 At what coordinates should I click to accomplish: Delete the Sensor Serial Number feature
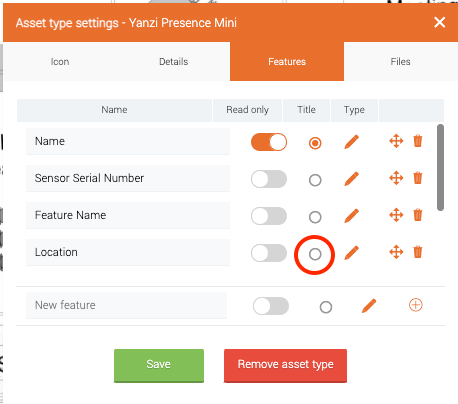click(x=418, y=178)
